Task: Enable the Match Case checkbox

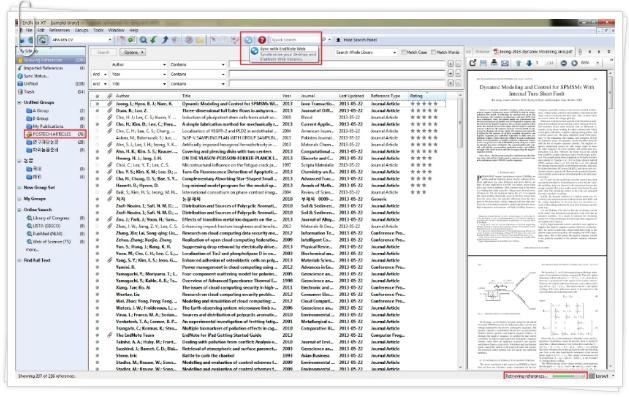Action: (x=404, y=52)
